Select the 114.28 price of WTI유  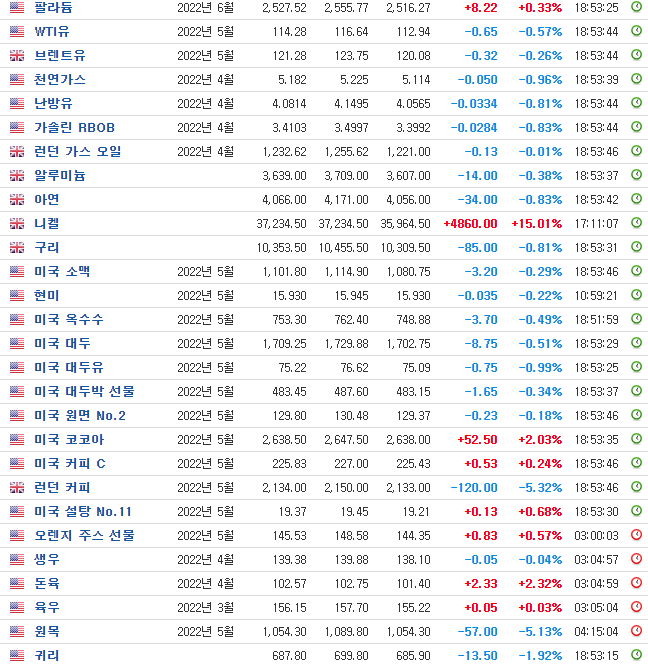pyautogui.click(x=289, y=31)
